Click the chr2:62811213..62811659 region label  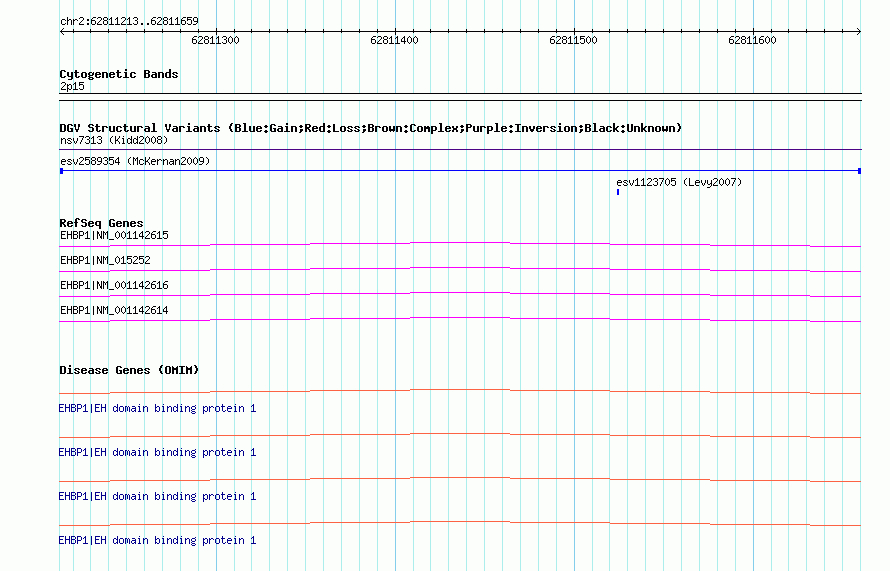(x=129, y=22)
